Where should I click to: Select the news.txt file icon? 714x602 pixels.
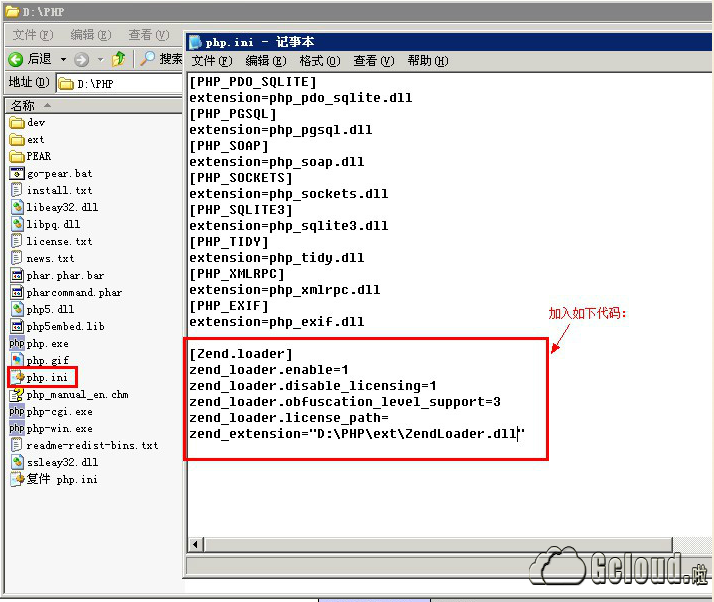coord(17,258)
